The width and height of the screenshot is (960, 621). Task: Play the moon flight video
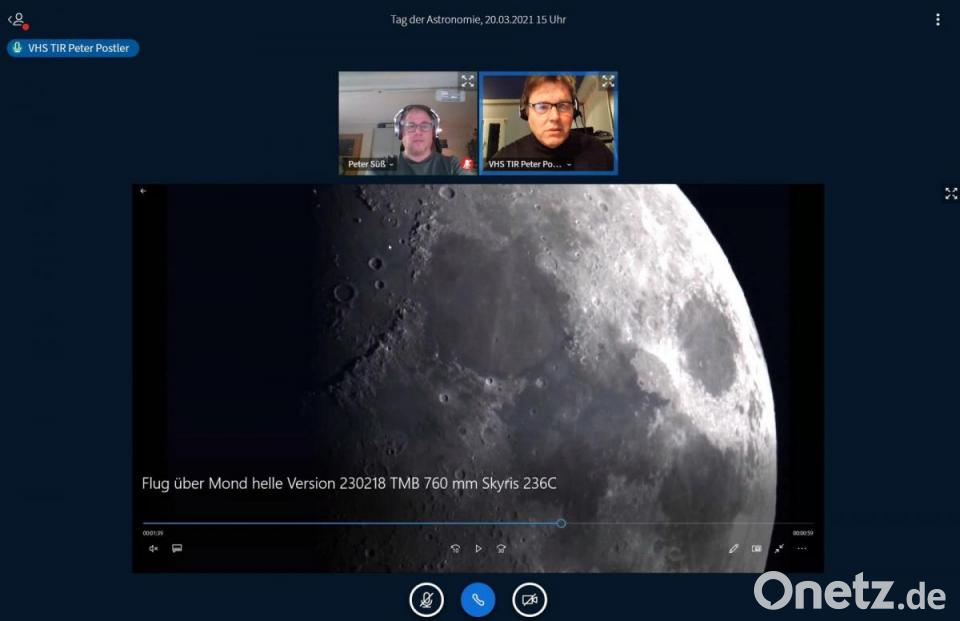478,549
